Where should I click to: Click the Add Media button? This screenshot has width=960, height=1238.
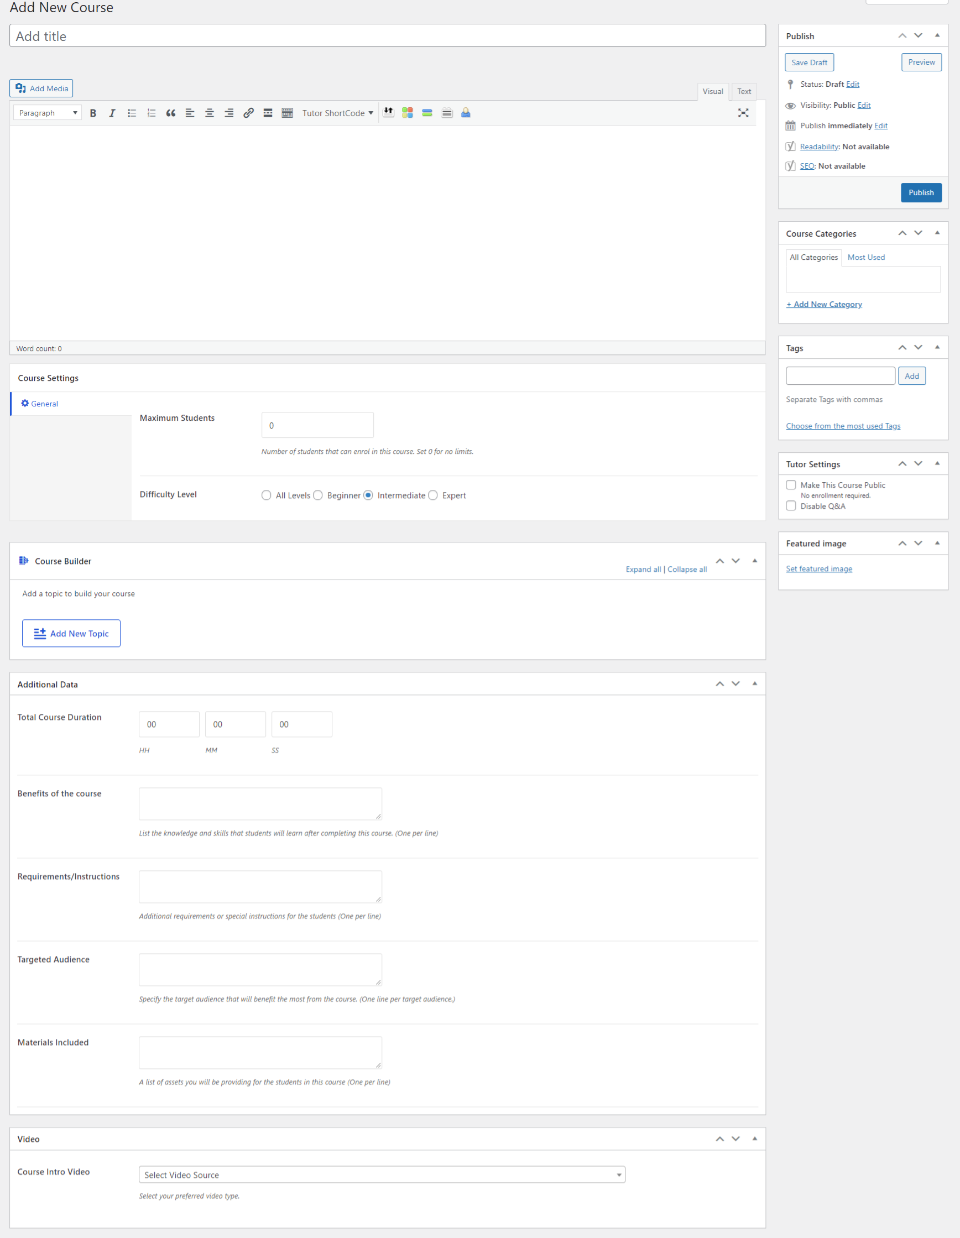click(x=41, y=88)
